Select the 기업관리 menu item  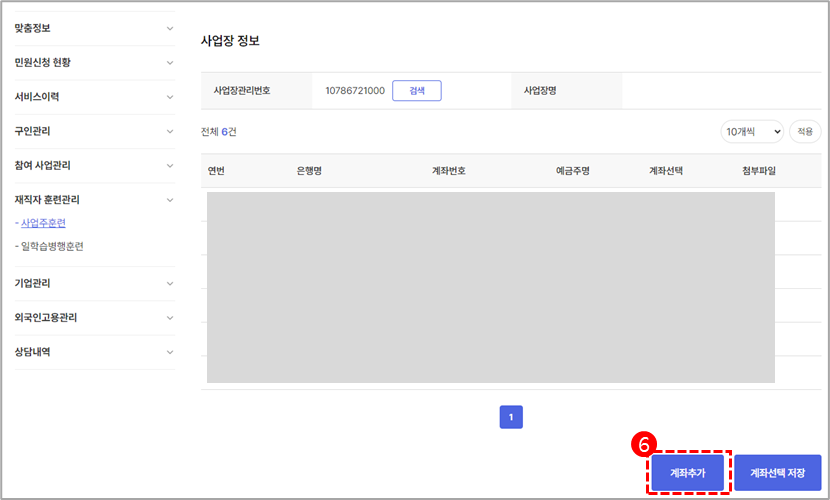pyautogui.click(x=32, y=283)
